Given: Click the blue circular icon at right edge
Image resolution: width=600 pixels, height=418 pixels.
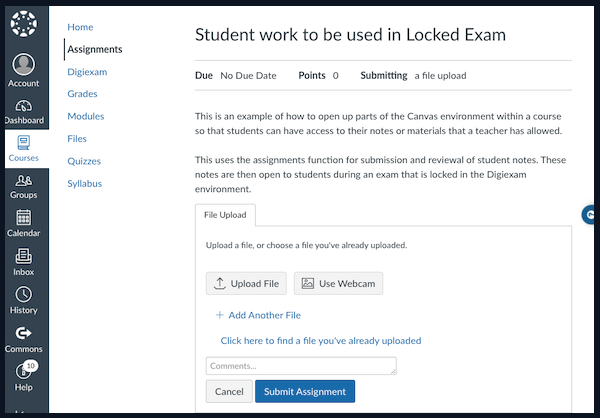Looking at the screenshot, I should pos(590,214).
